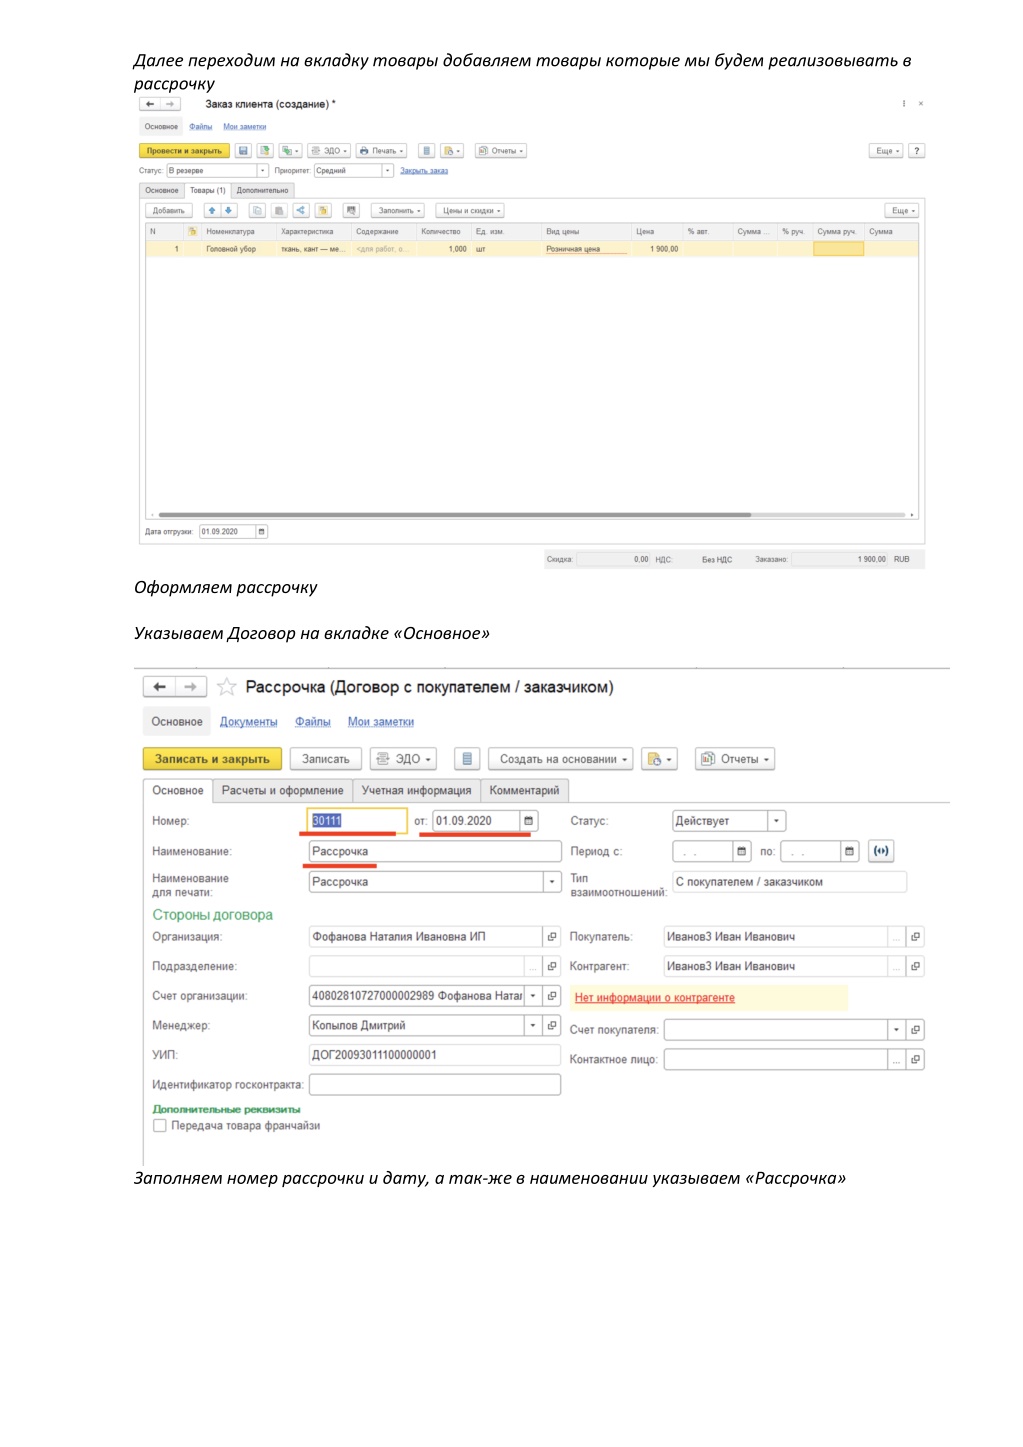Screen dimensions: 1023x1447
Task: Expand Наименование для печати dropdown arrow
Action: point(552,882)
